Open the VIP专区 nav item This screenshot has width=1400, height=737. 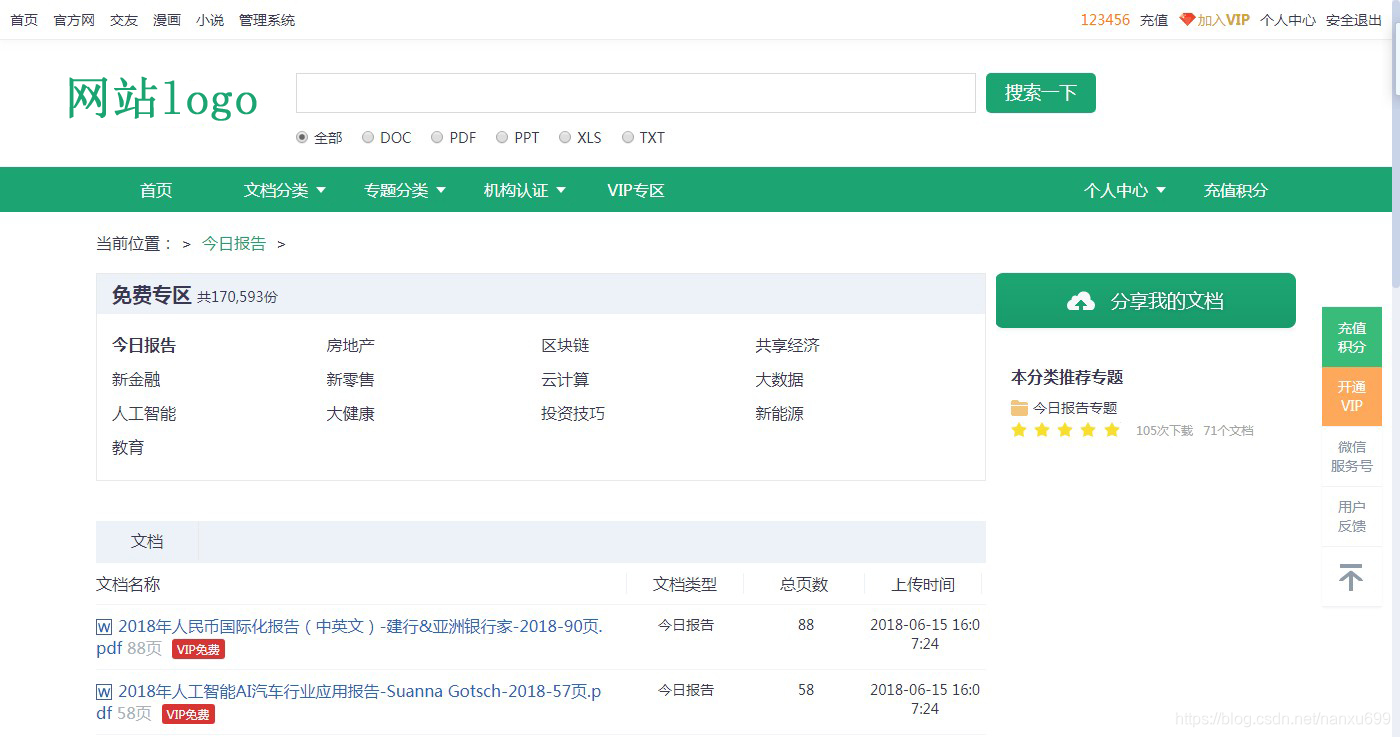click(x=636, y=190)
